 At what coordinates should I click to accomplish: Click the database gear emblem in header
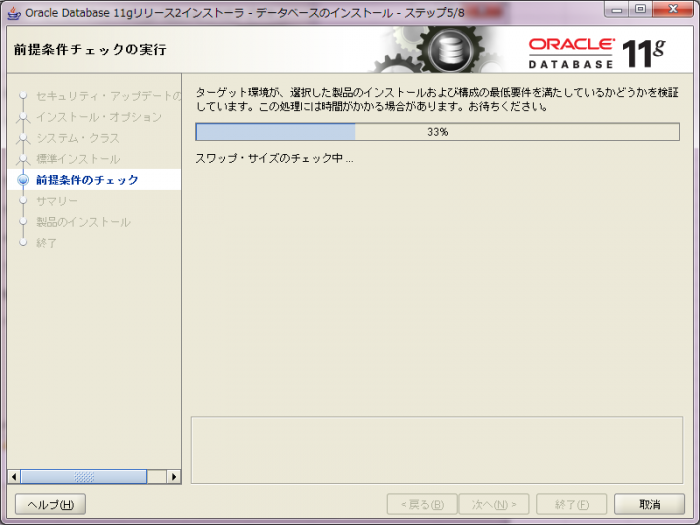tap(450, 50)
